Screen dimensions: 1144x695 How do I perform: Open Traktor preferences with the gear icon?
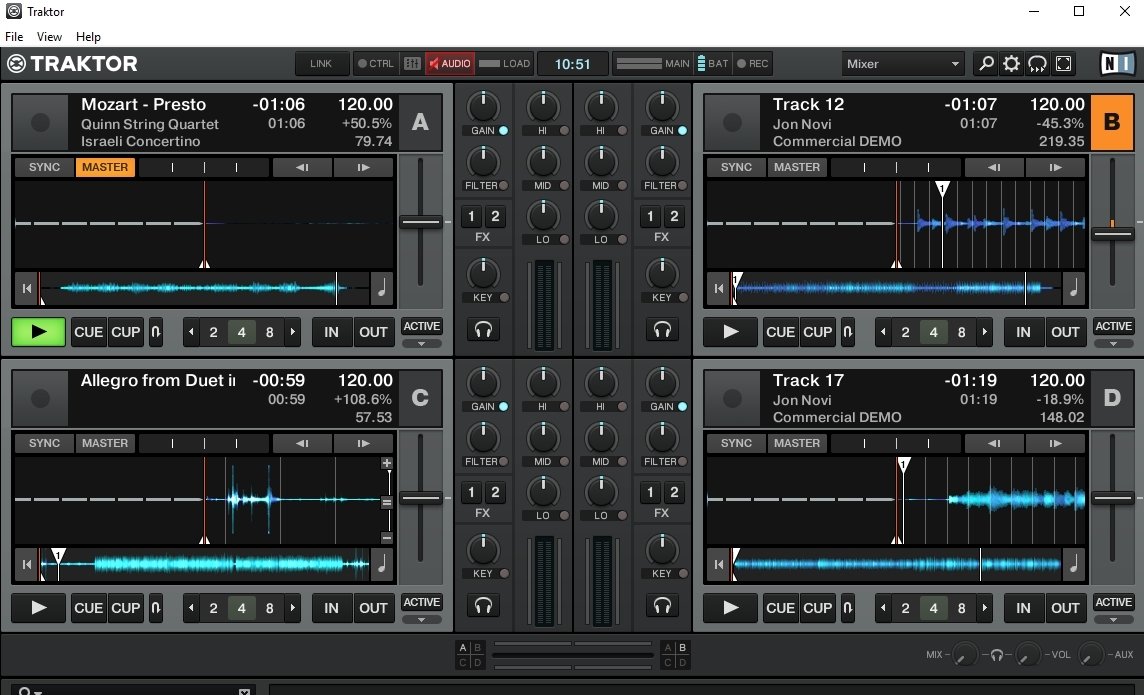[1011, 63]
